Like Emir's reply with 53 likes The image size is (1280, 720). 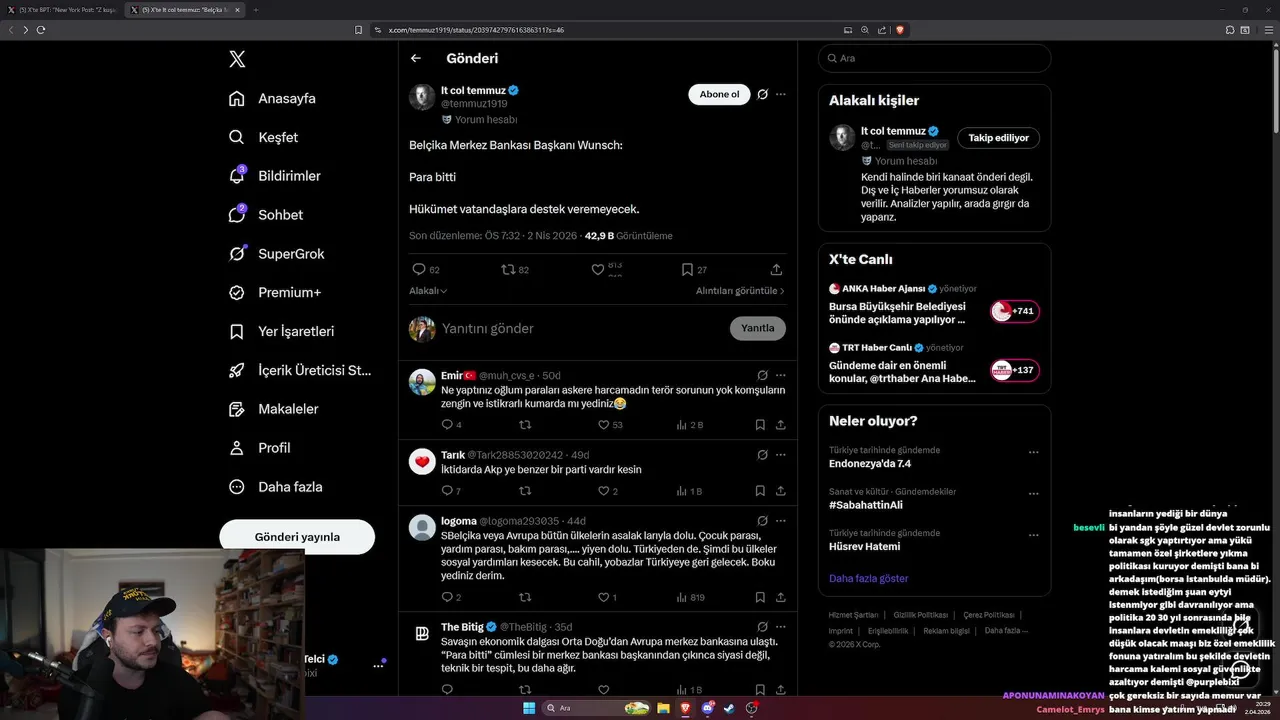click(x=604, y=425)
